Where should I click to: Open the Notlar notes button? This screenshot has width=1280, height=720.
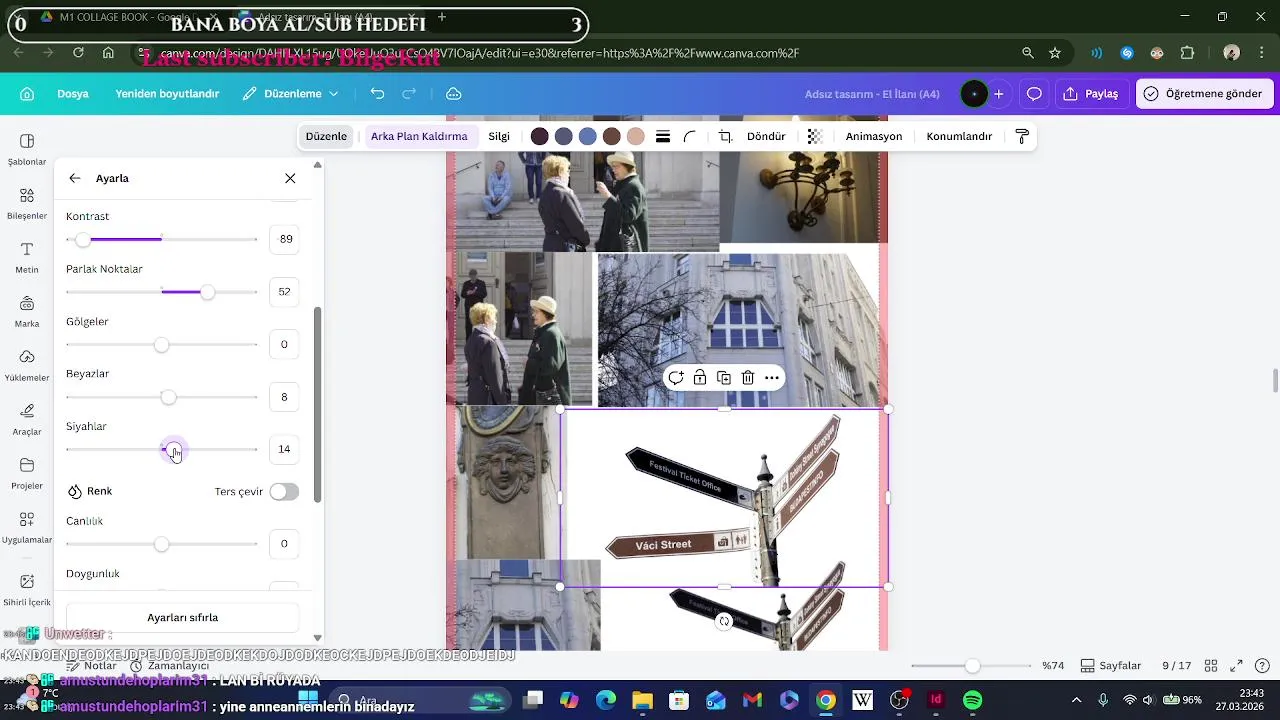tap(92, 666)
